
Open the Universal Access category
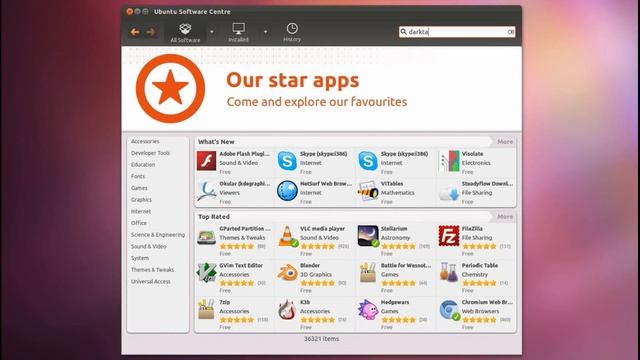coord(151,282)
